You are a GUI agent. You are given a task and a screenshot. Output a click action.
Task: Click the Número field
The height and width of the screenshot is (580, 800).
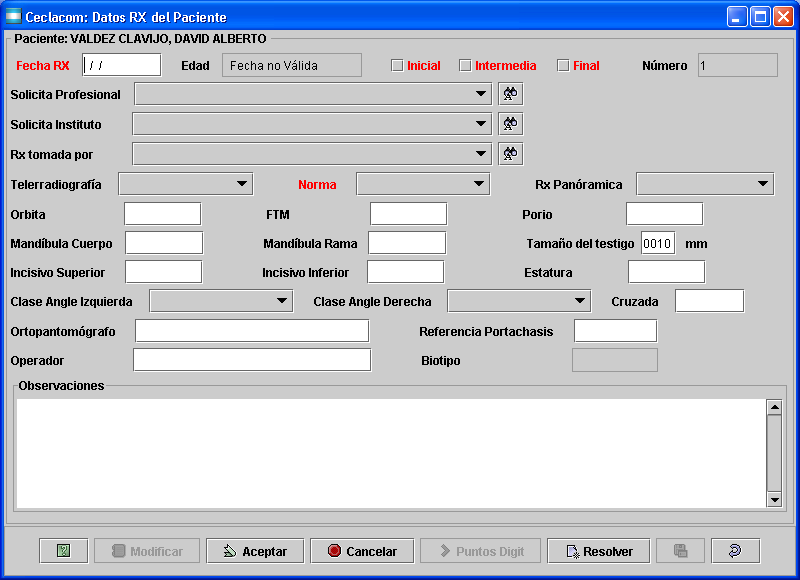(738, 65)
